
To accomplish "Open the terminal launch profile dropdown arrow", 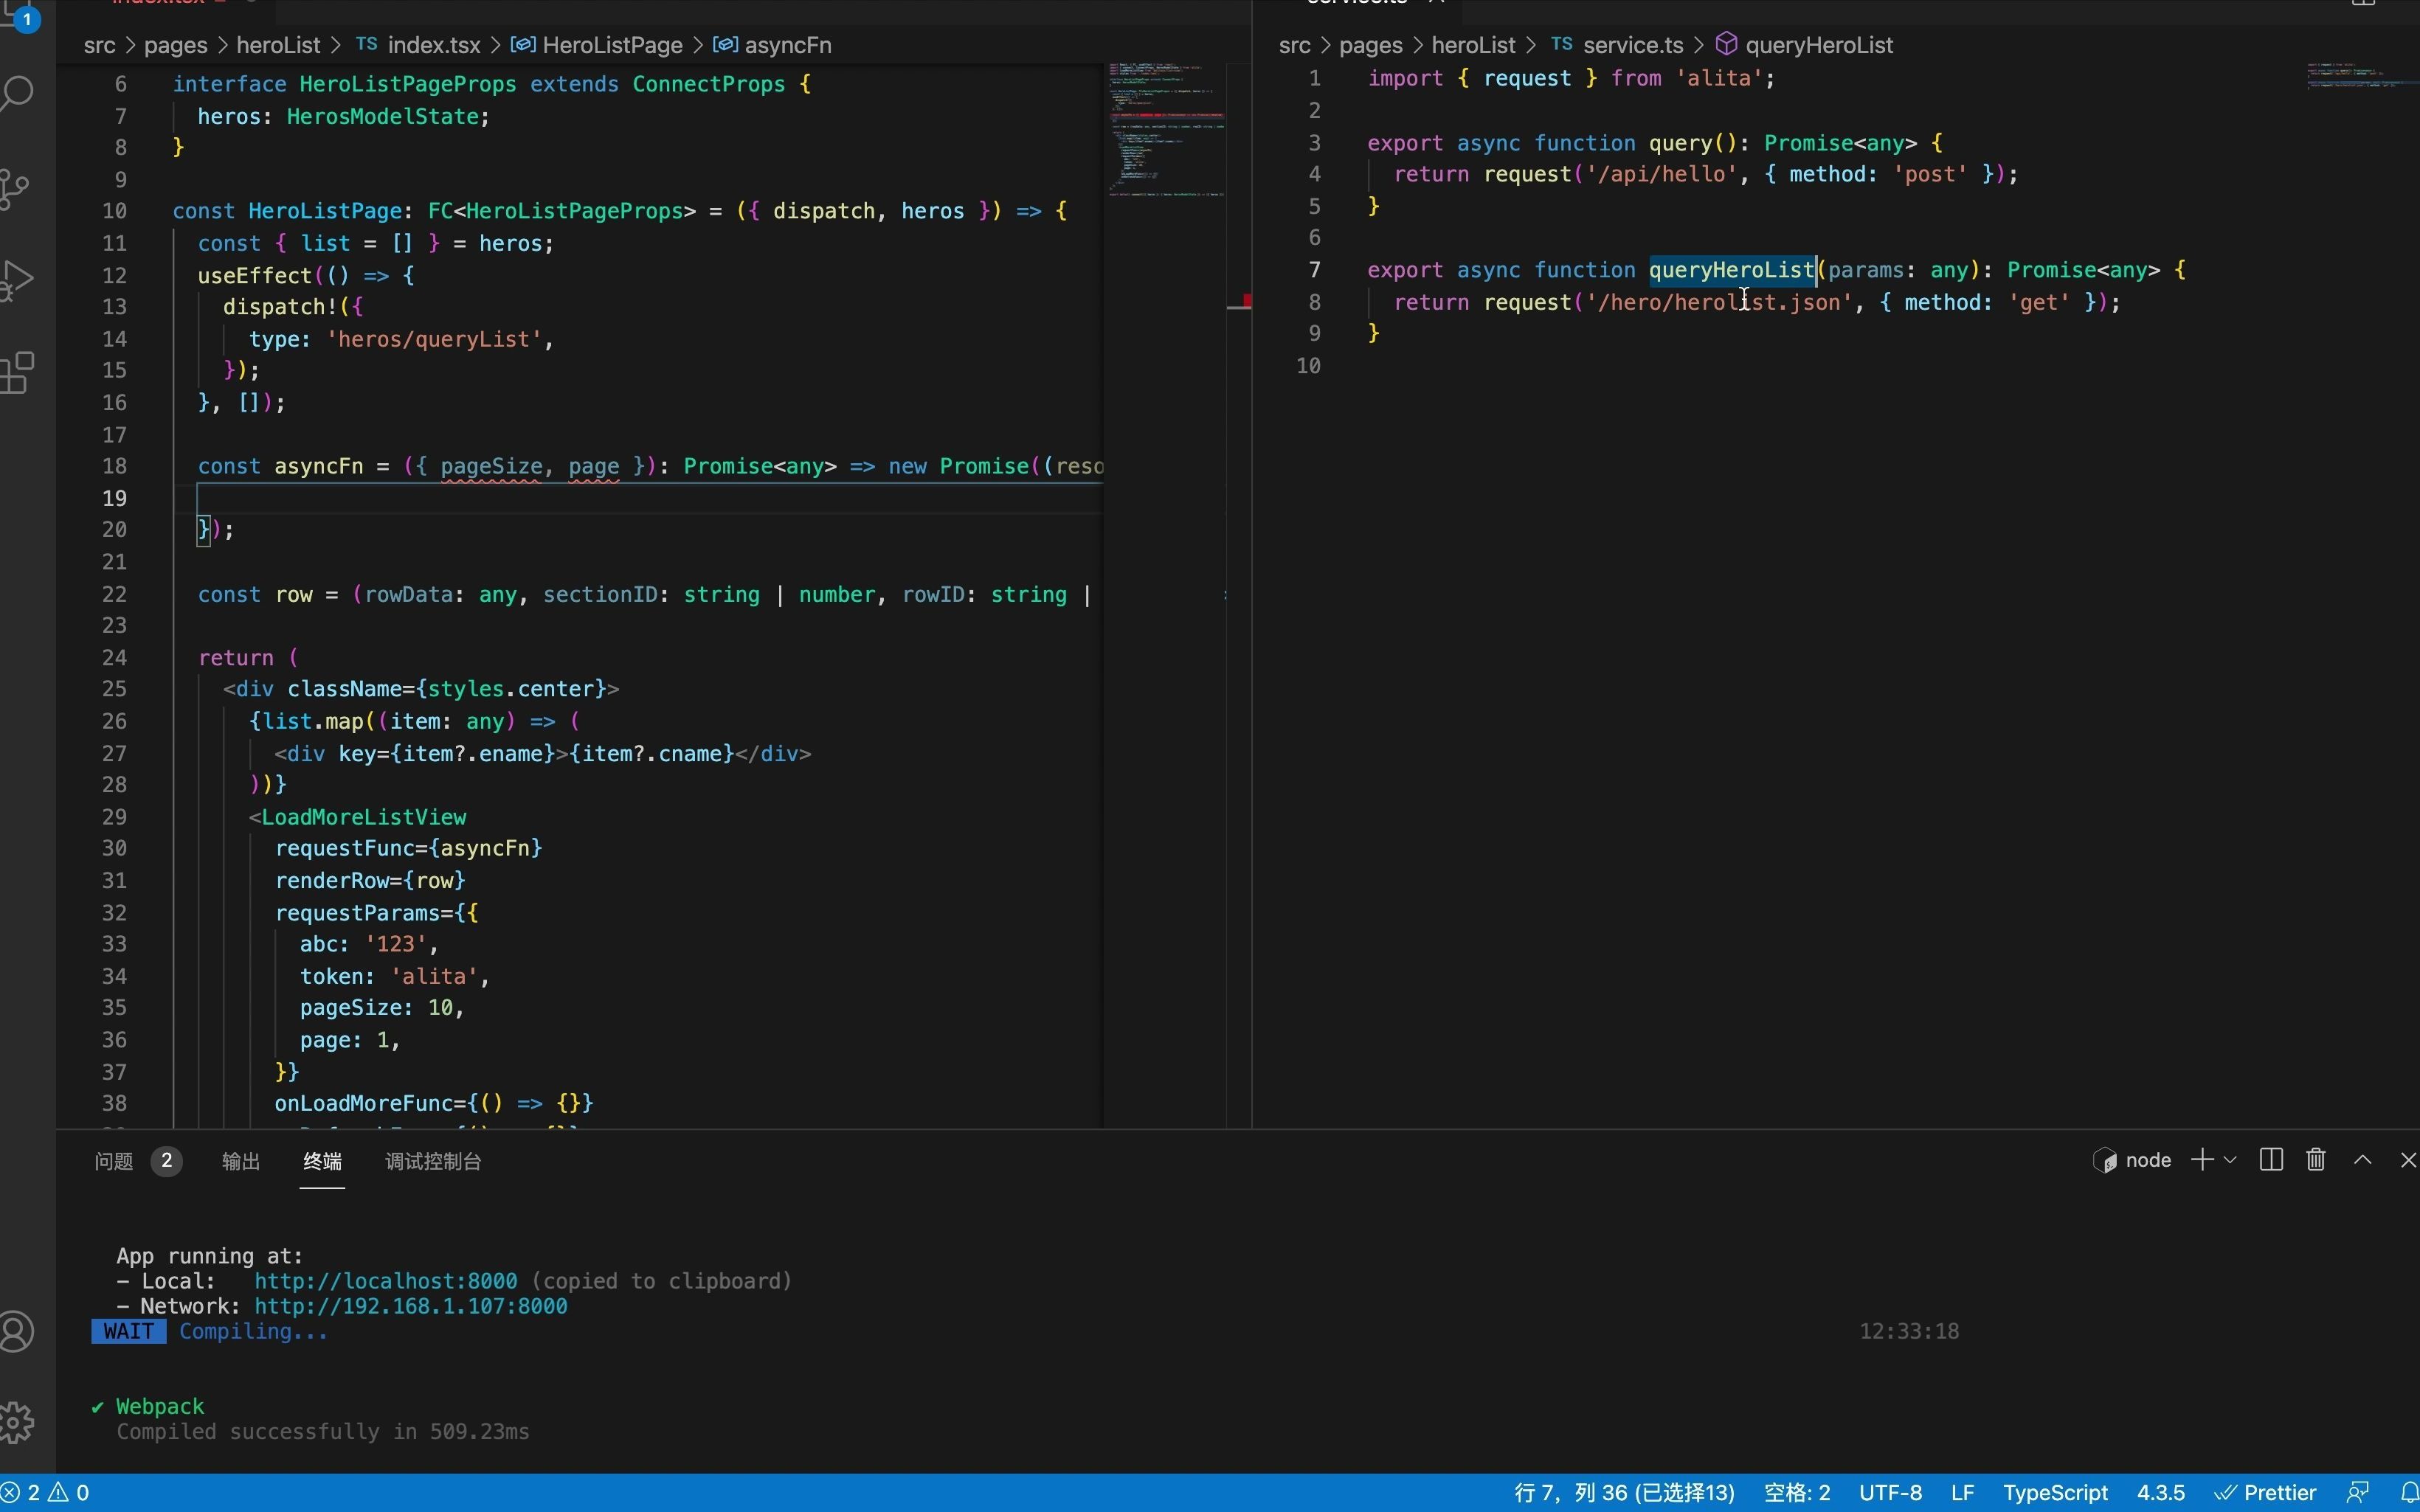I will click(2230, 1160).
